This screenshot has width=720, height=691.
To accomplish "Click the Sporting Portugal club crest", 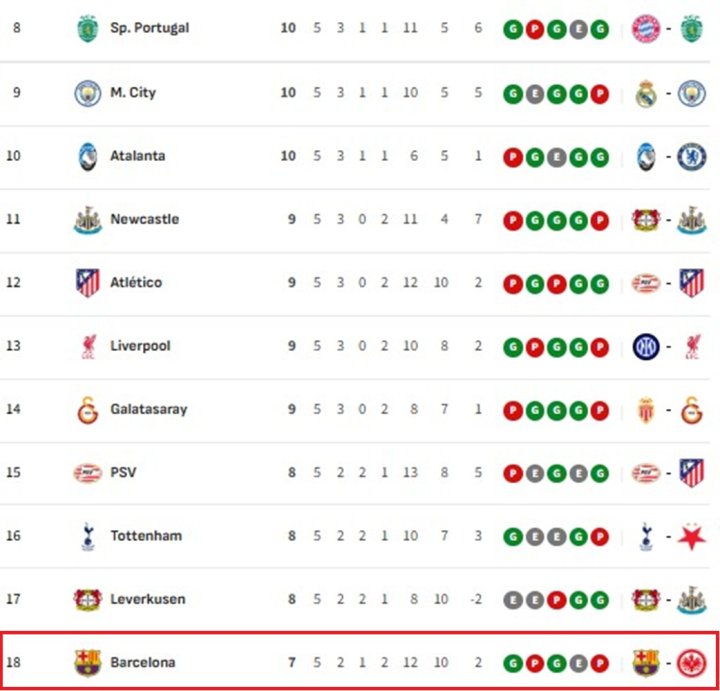I will click(x=88, y=29).
